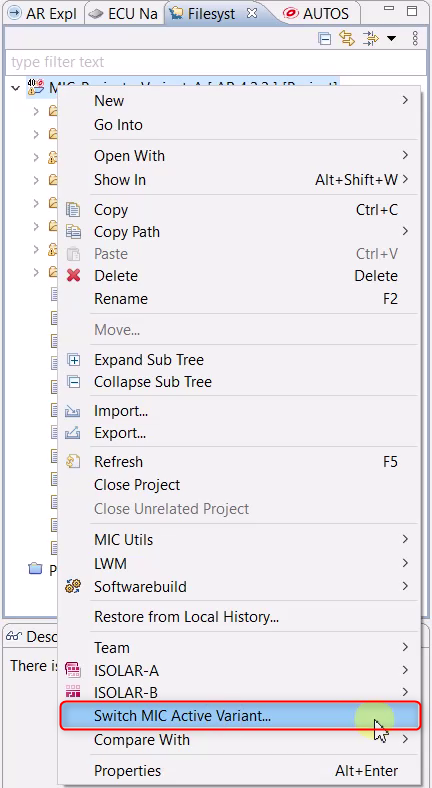Click the type filter text field
This screenshot has width=432, height=788.
[215, 62]
